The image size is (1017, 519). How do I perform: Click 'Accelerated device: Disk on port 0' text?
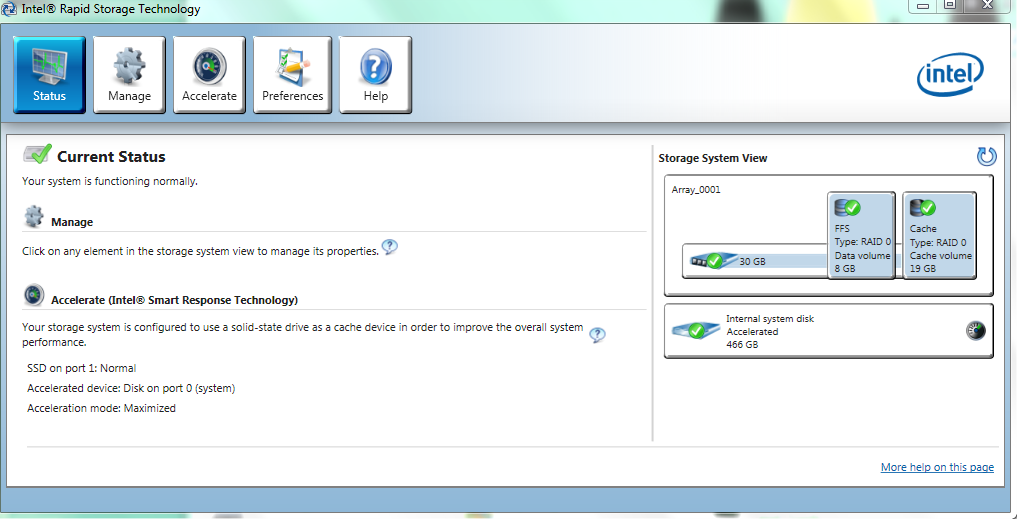(x=131, y=389)
